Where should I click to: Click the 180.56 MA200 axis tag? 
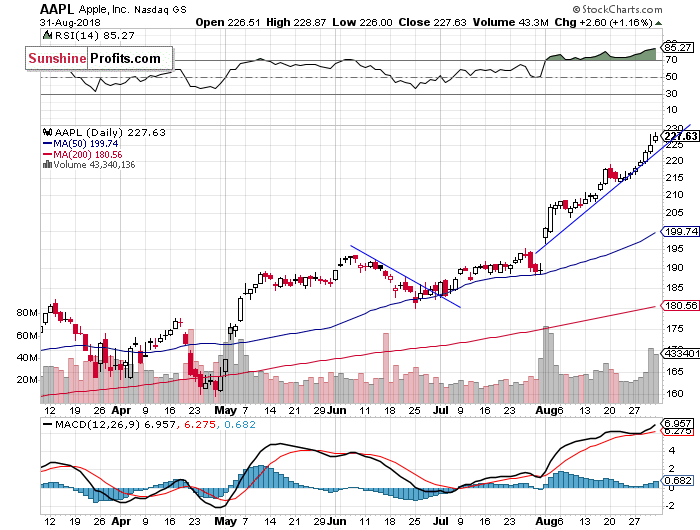pos(680,305)
